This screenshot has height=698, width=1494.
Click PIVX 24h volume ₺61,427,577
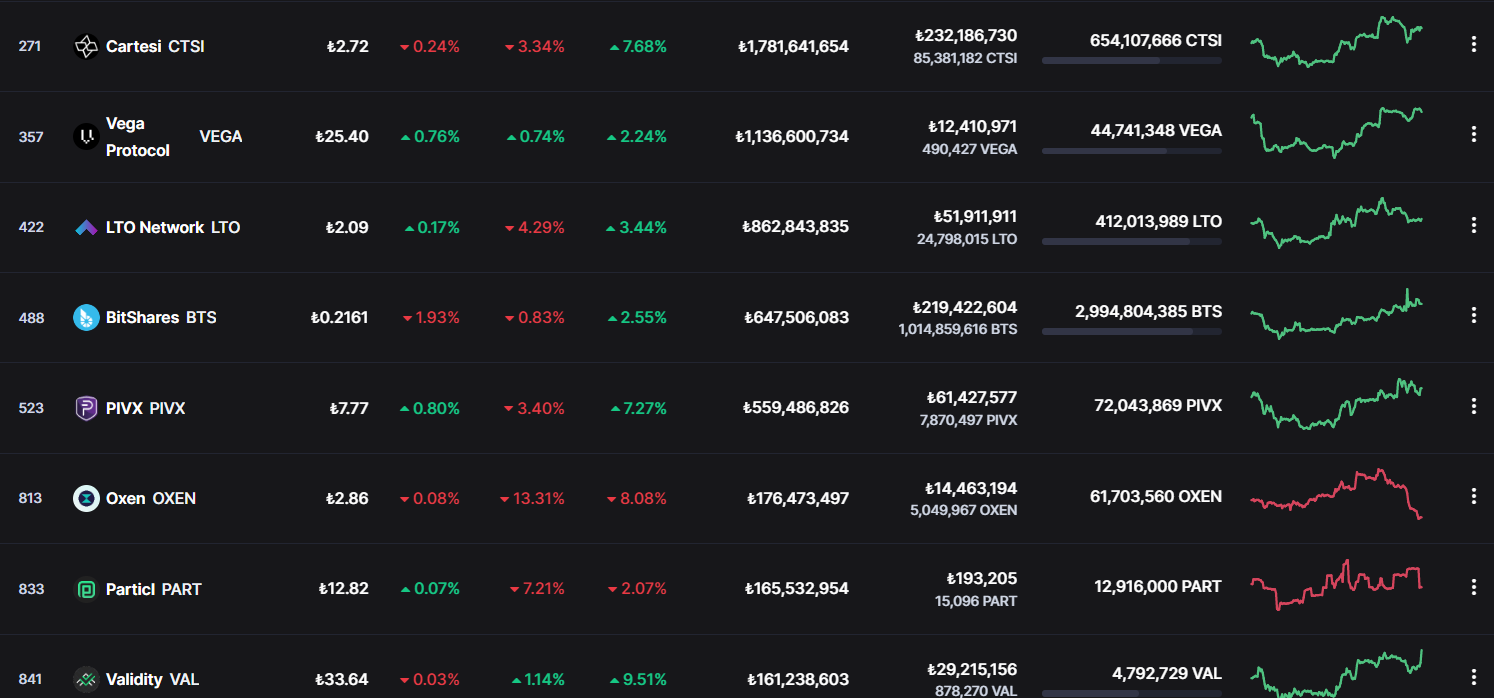click(x=973, y=397)
